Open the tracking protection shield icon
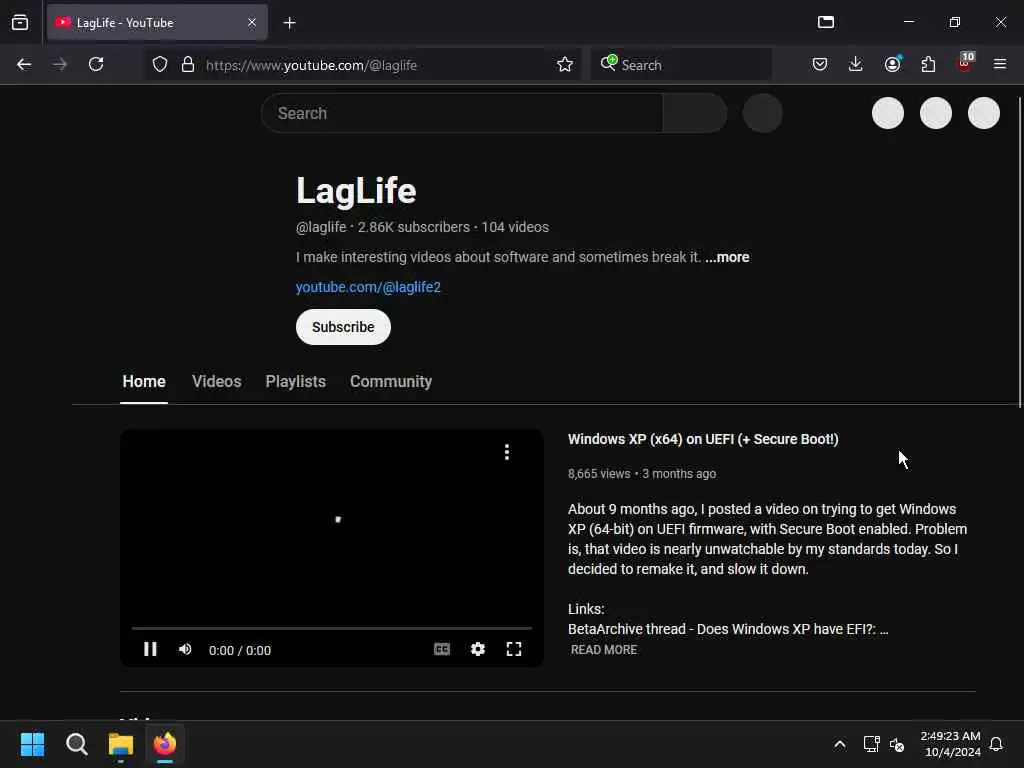Viewport: 1024px width, 768px height. click(x=160, y=65)
